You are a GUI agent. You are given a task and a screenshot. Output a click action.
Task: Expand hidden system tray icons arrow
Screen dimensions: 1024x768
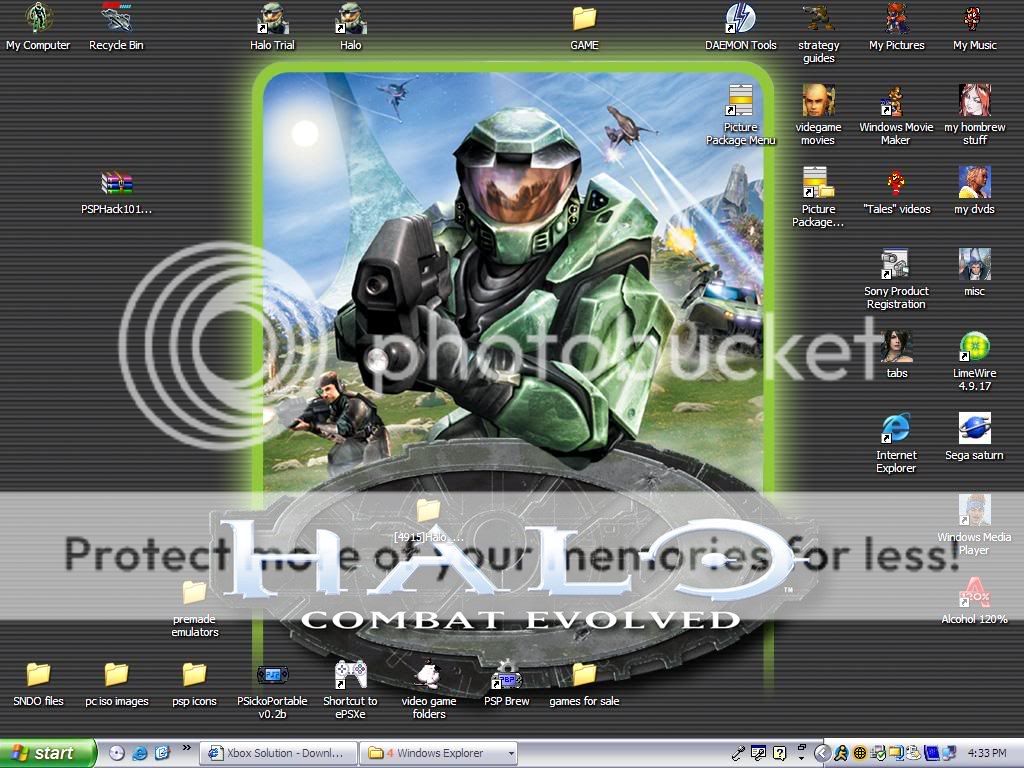(x=822, y=753)
